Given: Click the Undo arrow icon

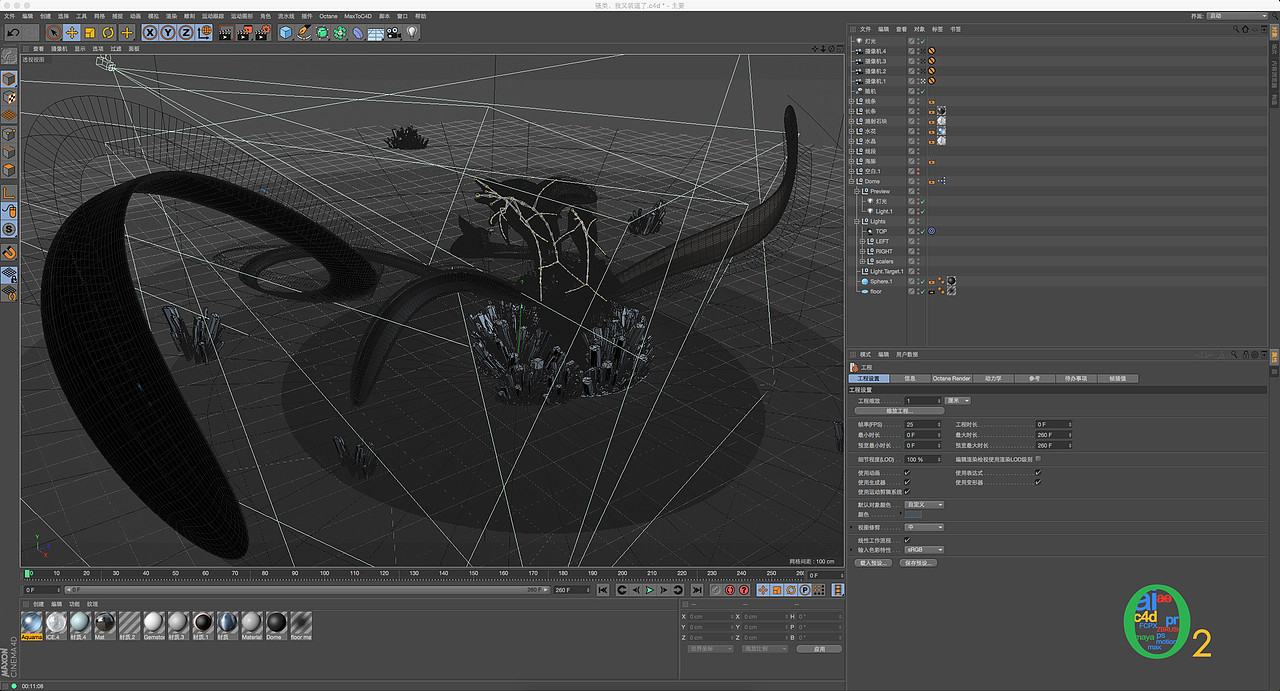Looking at the screenshot, I should tap(13, 33).
